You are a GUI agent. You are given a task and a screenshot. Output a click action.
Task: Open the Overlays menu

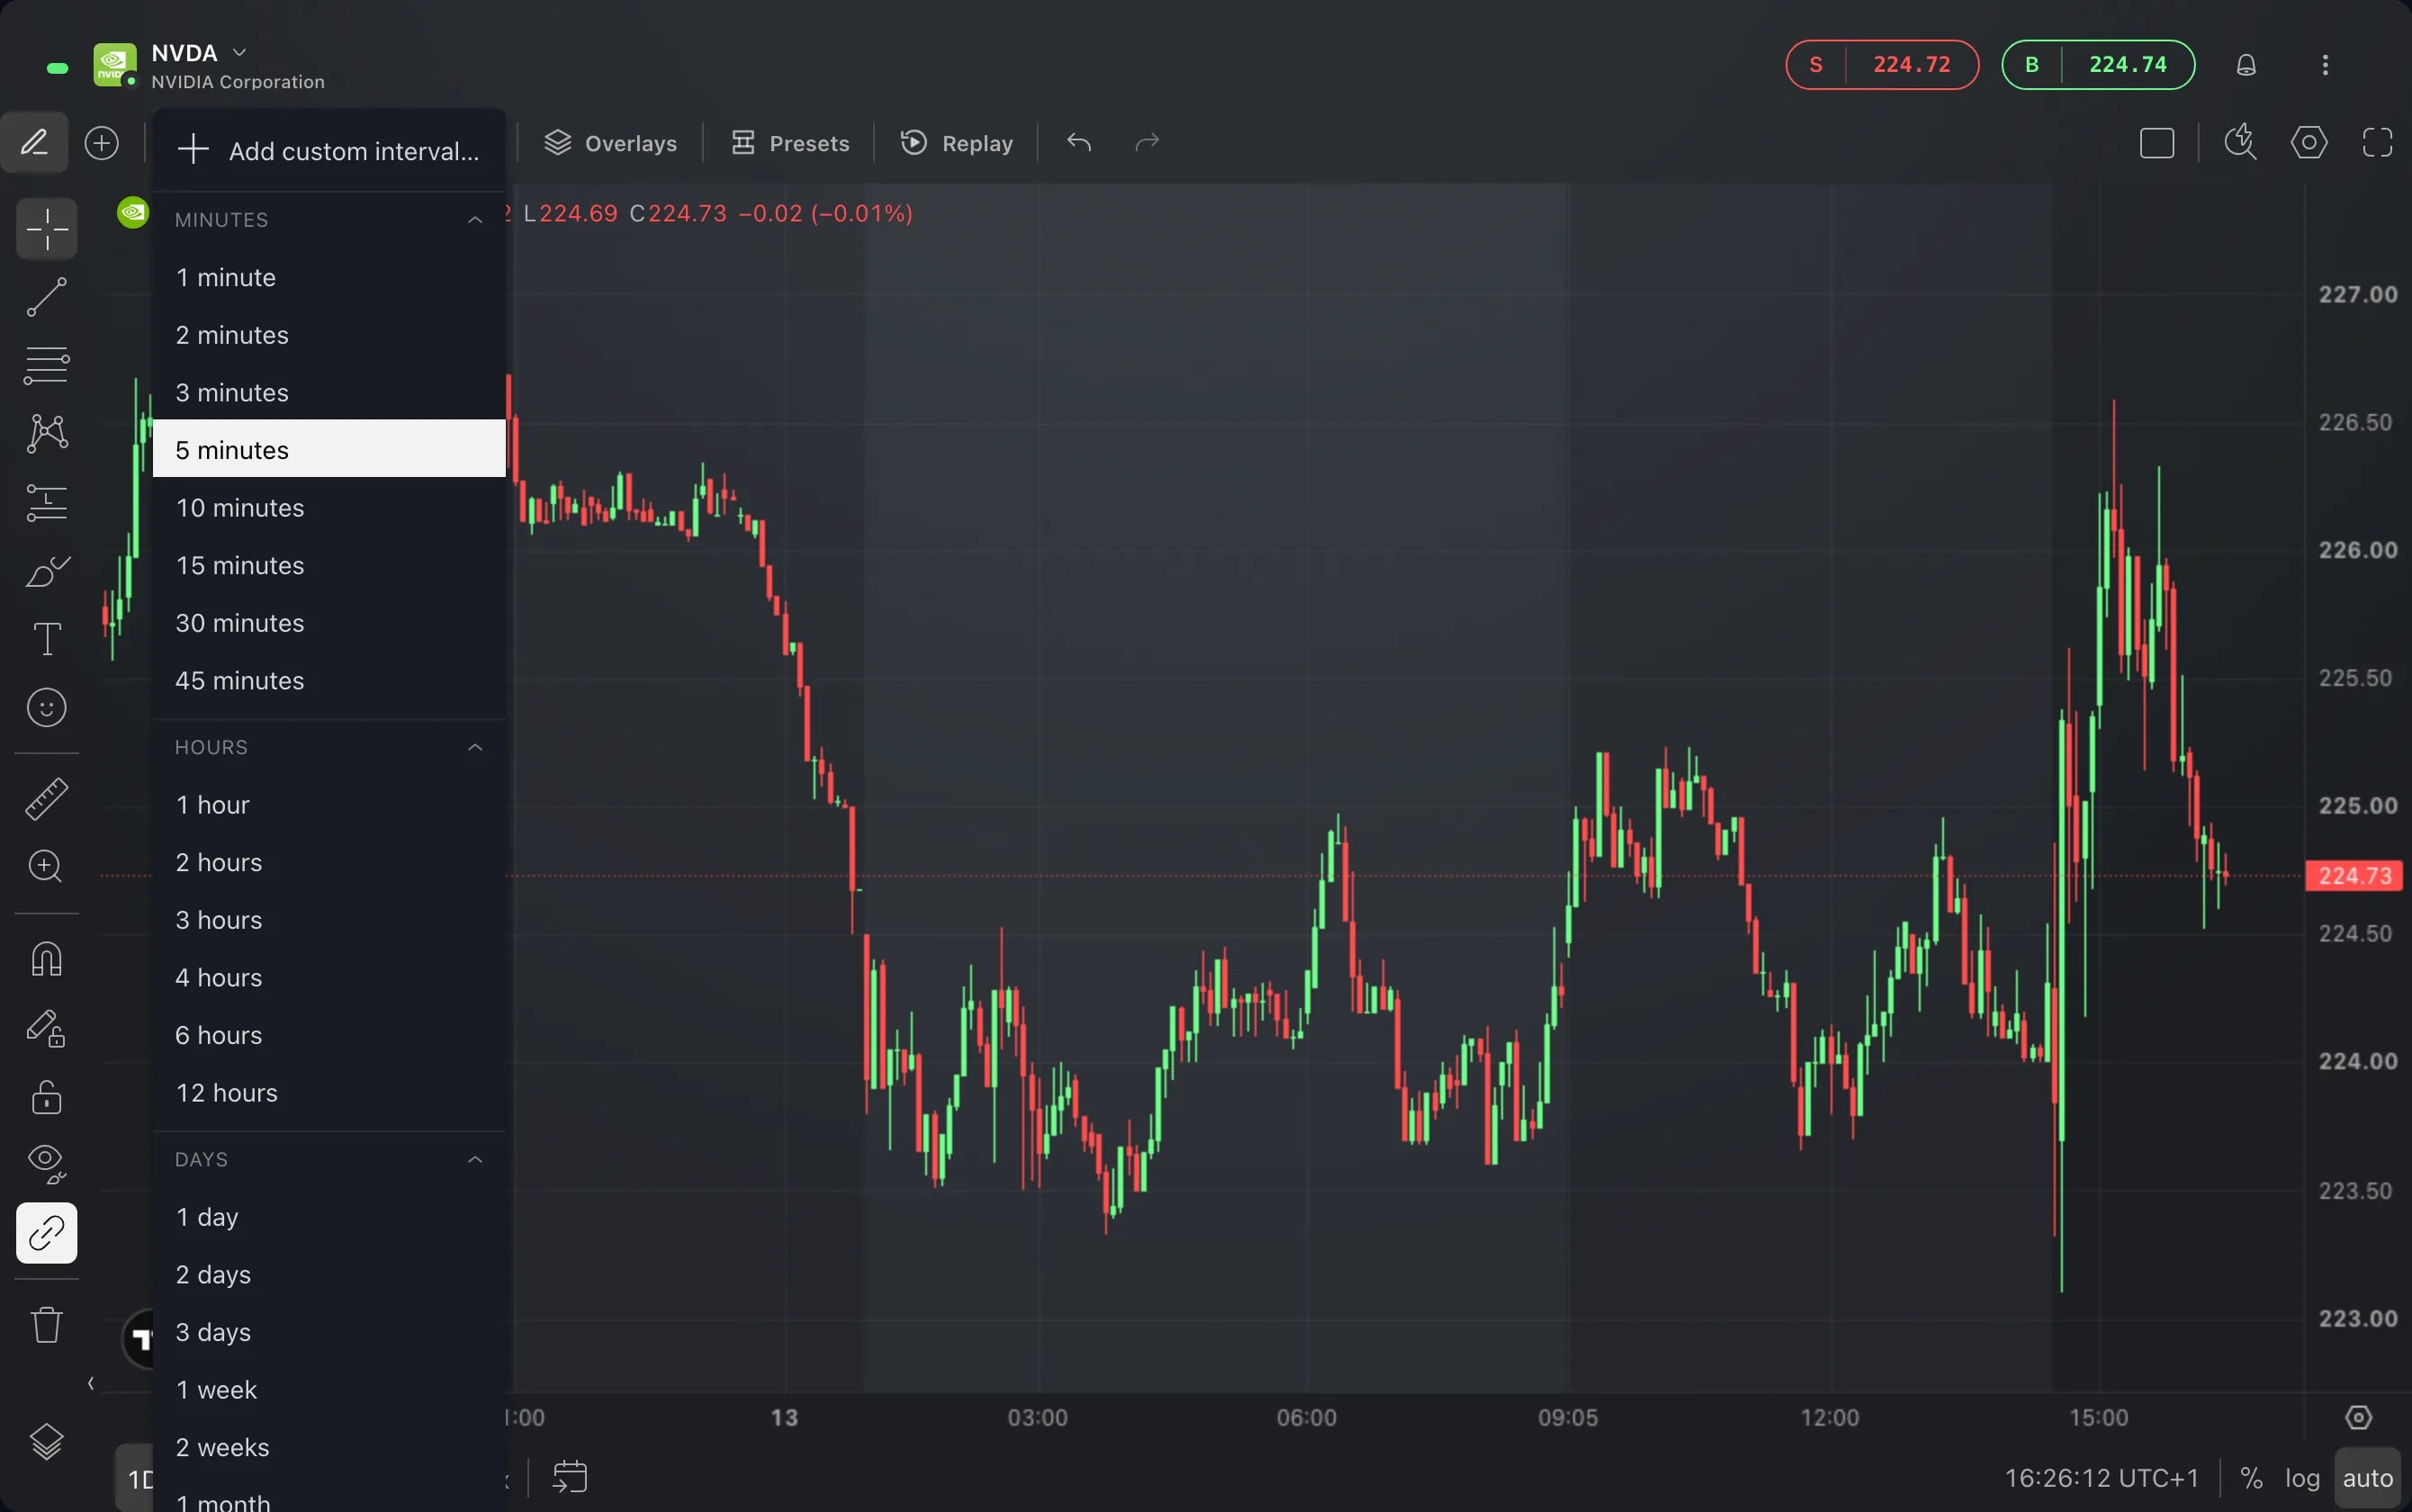610,143
